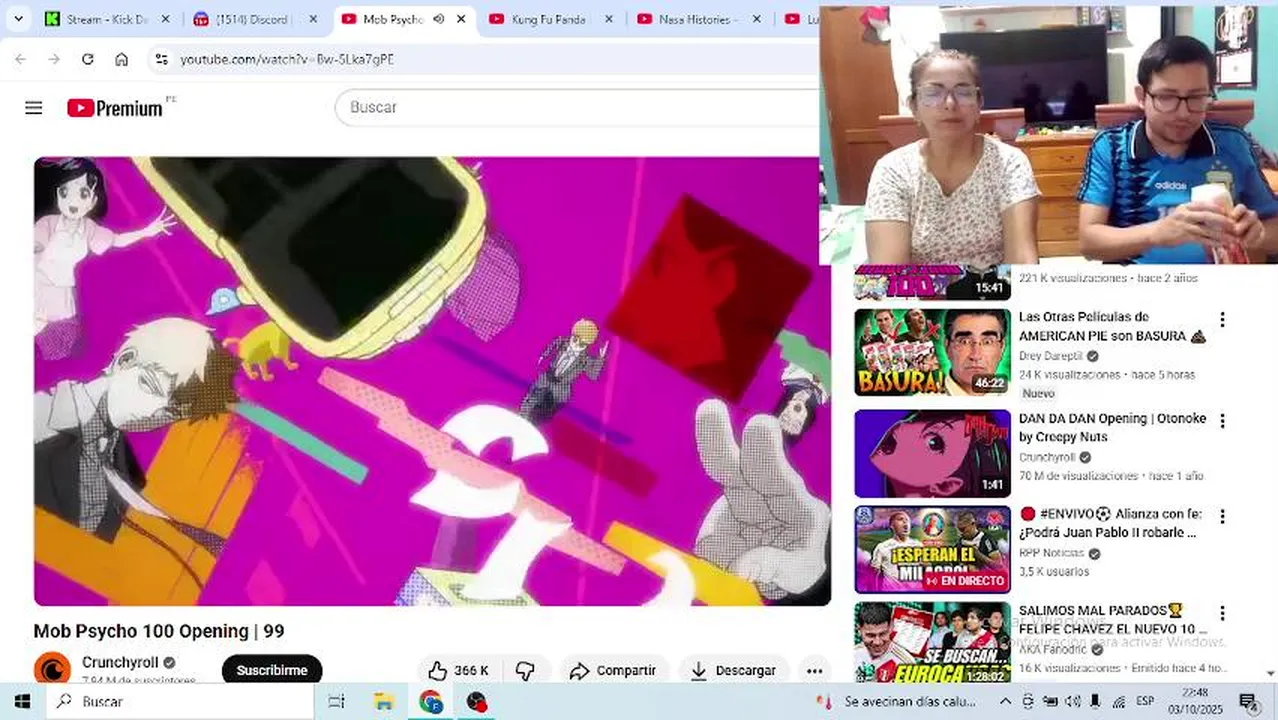
Task: Open the Crunchyroll channel name link
Action: 120,662
